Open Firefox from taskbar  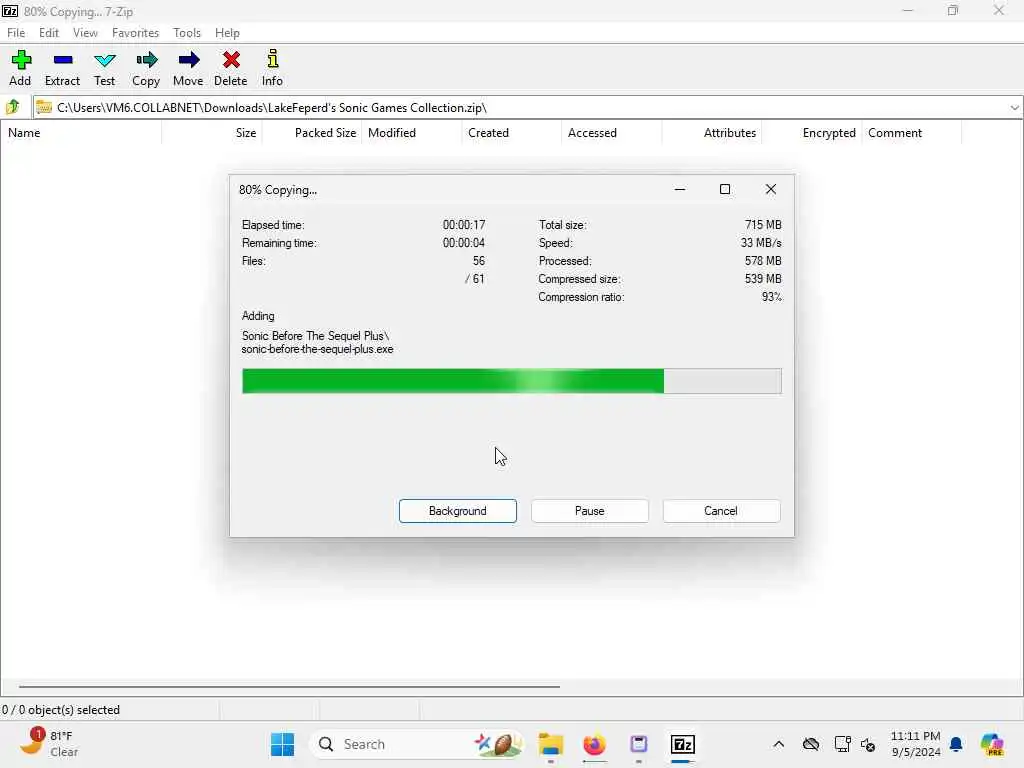click(x=594, y=744)
